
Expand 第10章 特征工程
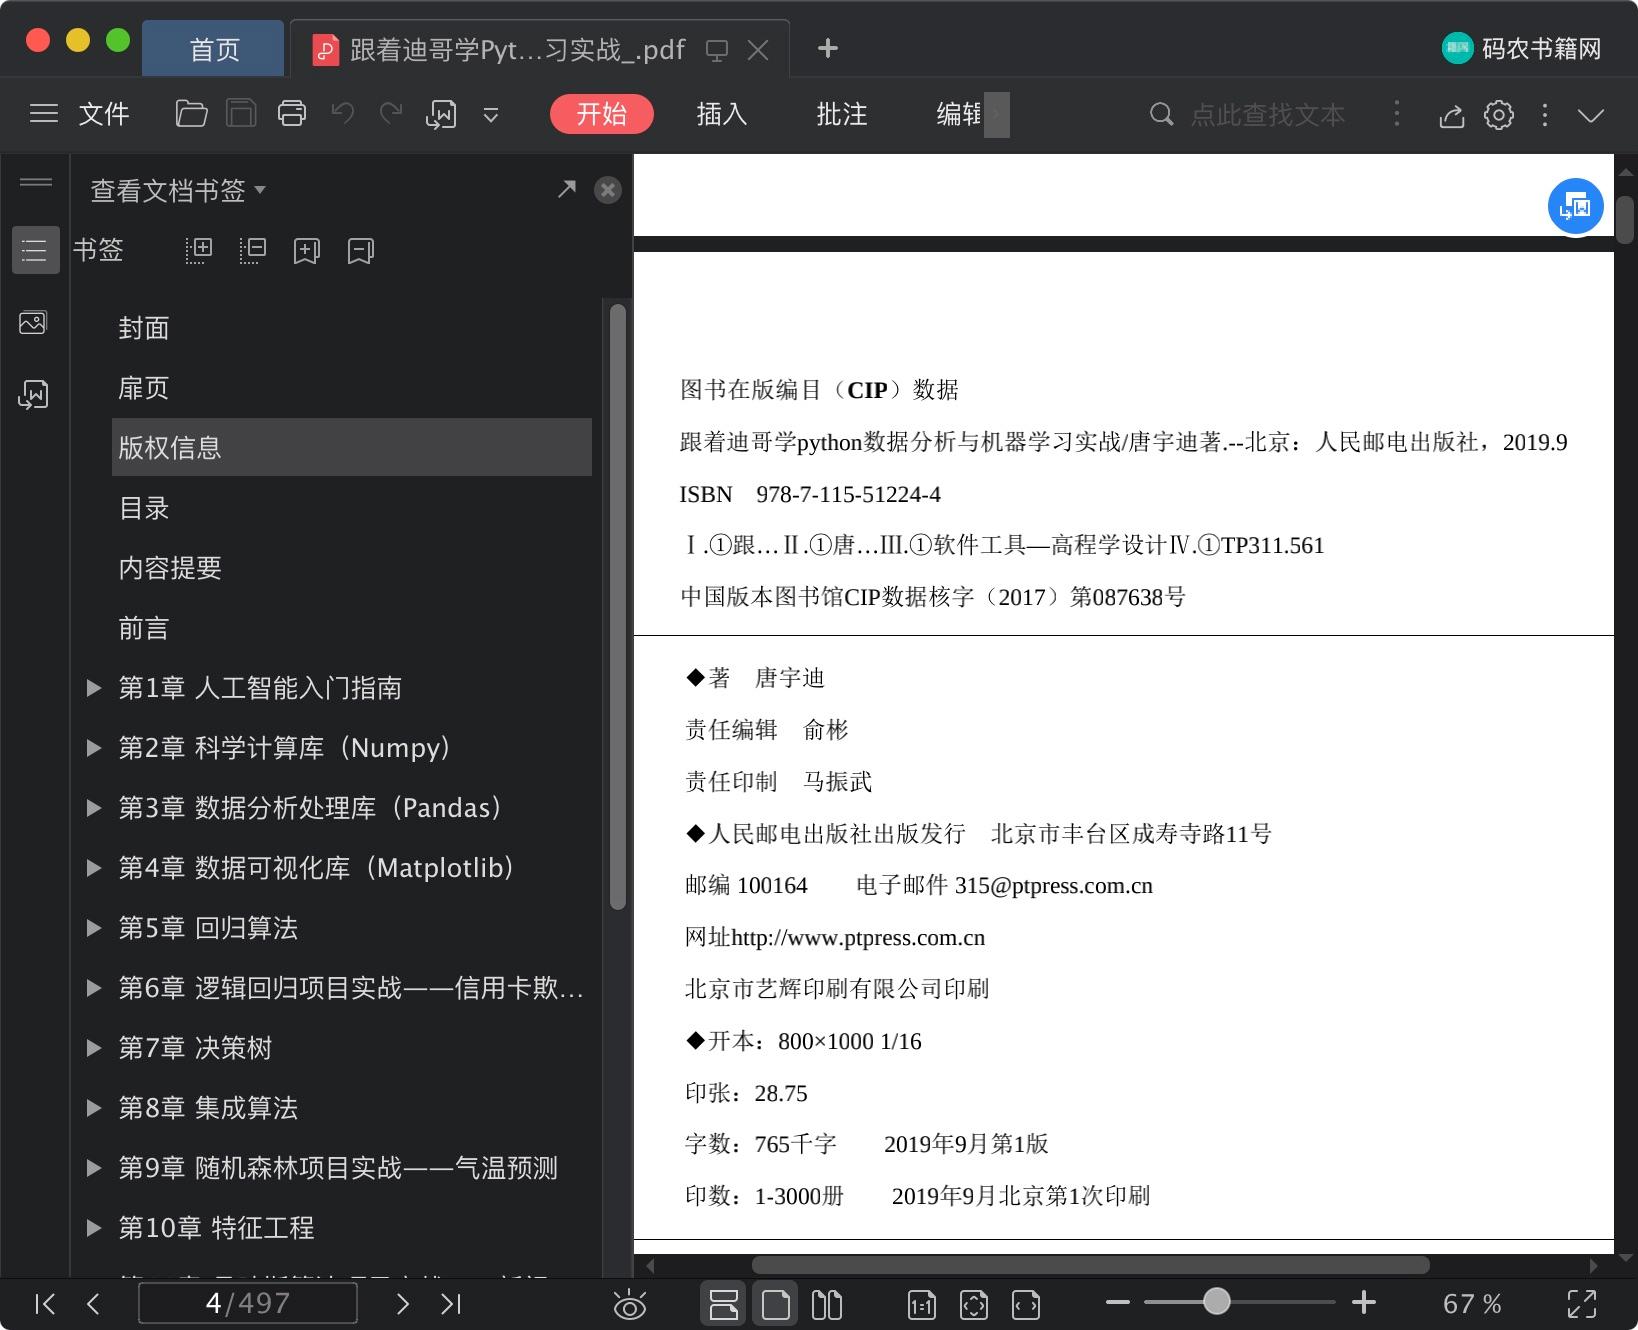click(94, 1227)
